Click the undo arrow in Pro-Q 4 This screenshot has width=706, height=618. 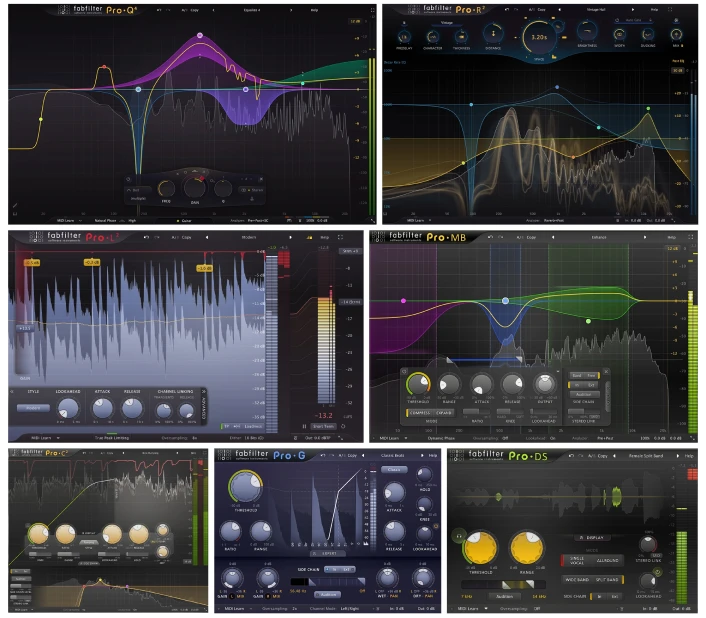159,9
